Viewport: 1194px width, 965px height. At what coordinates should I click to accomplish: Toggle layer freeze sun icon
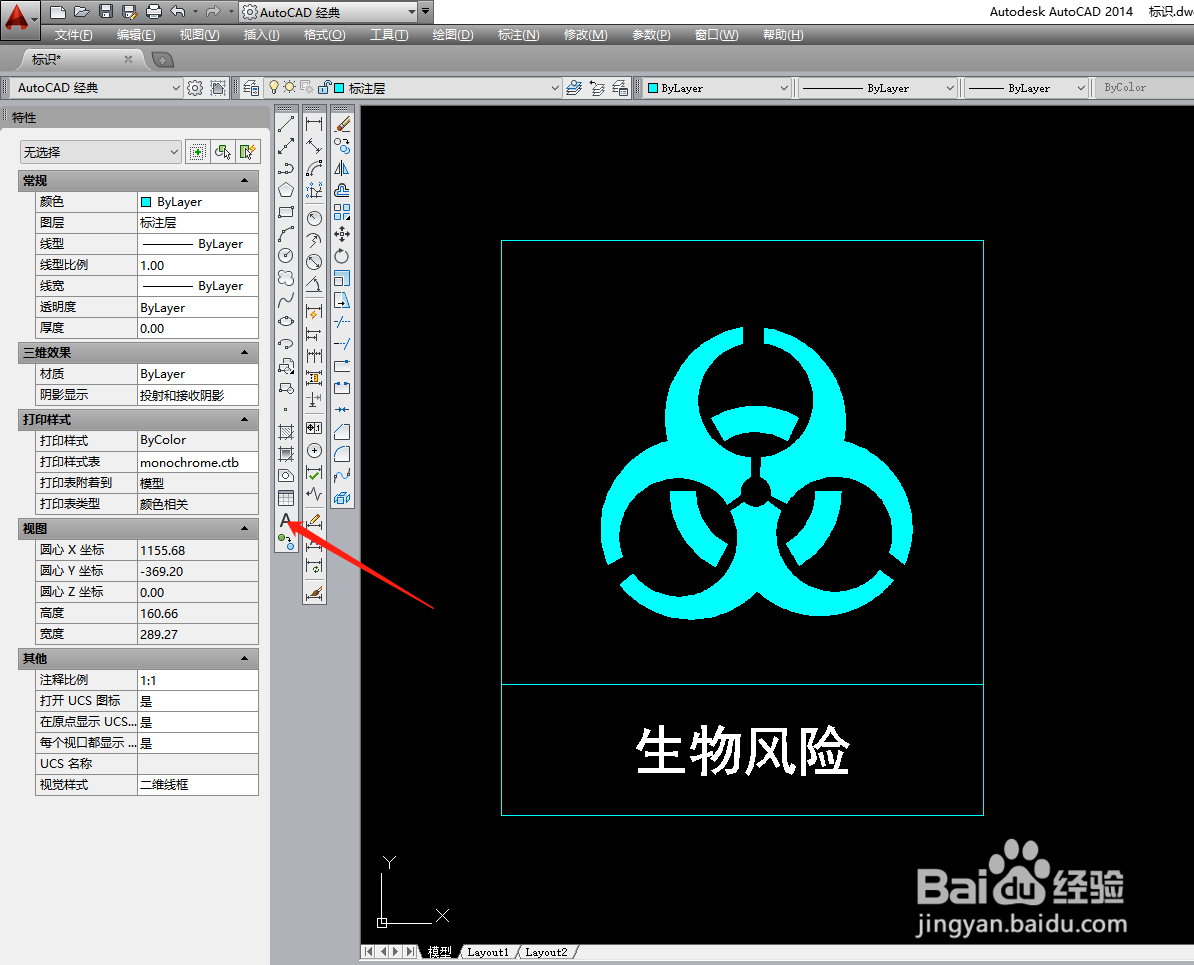(x=289, y=88)
